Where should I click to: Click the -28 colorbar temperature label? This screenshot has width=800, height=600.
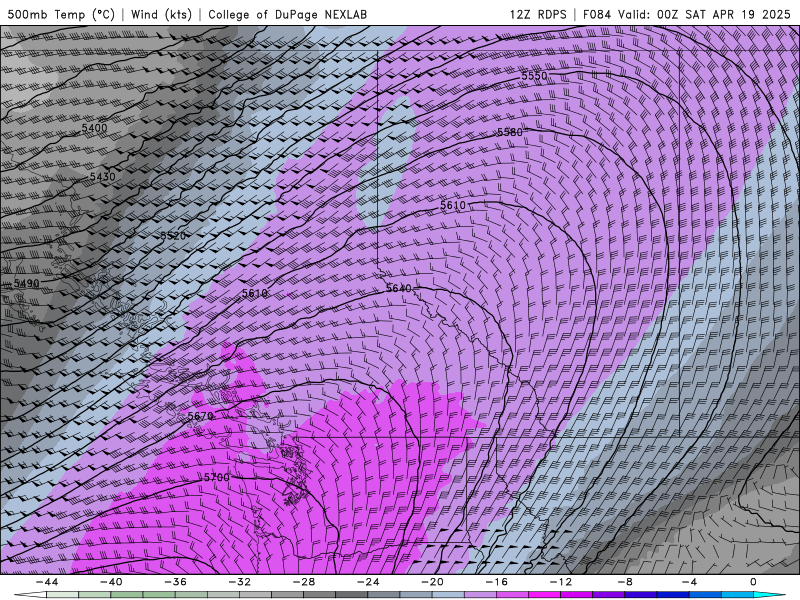coord(304,582)
